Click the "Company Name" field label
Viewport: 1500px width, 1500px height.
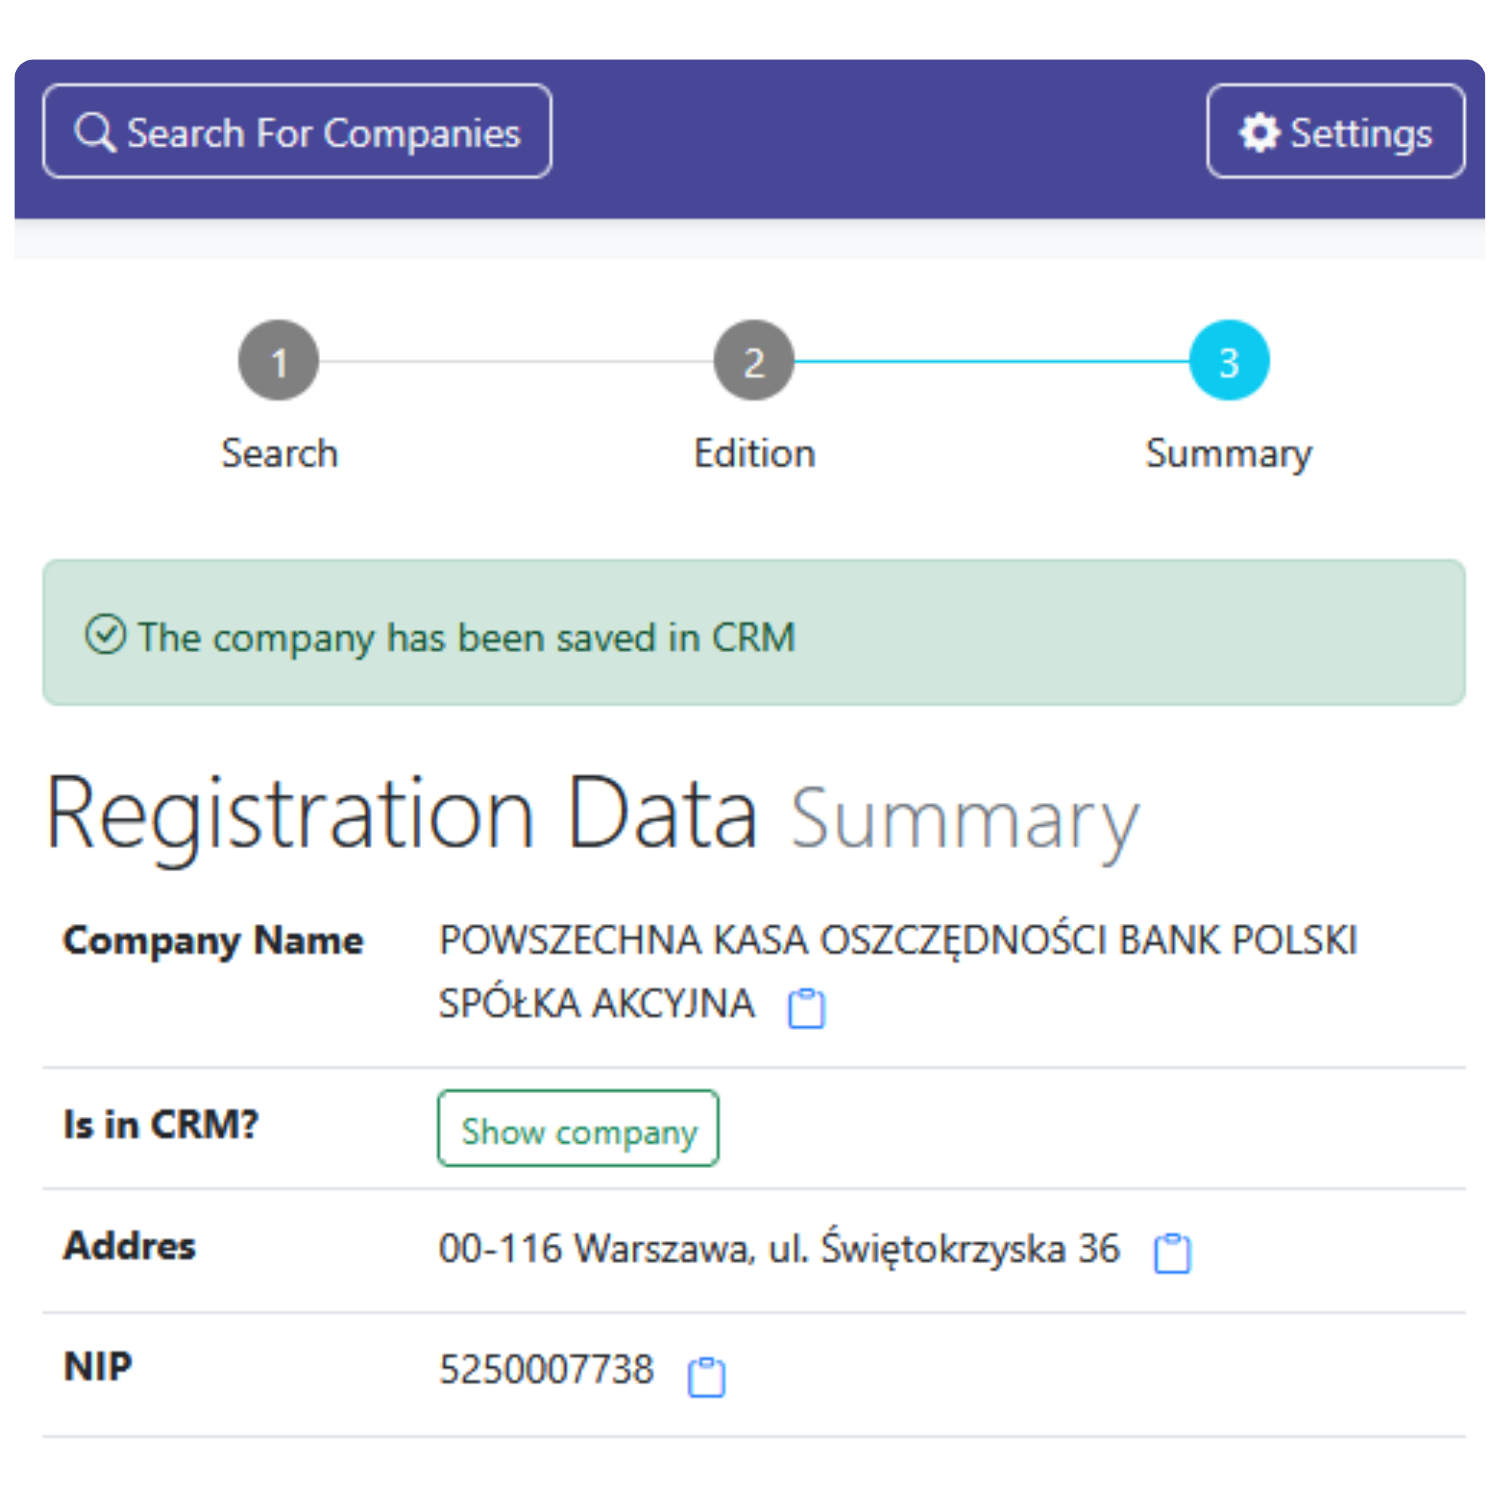[x=213, y=941]
